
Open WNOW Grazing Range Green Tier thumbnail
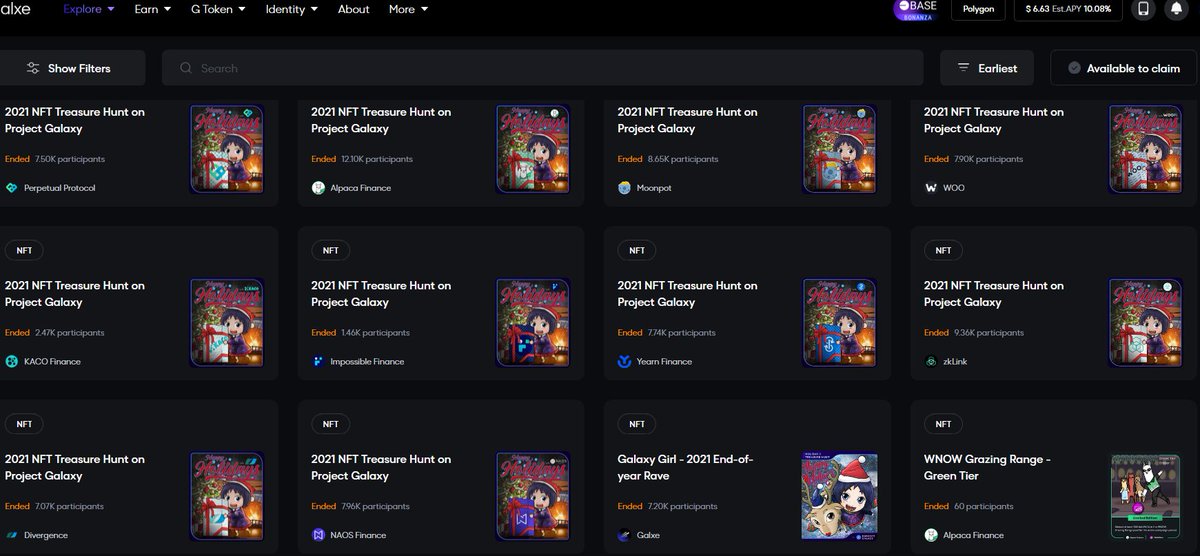click(x=1146, y=496)
